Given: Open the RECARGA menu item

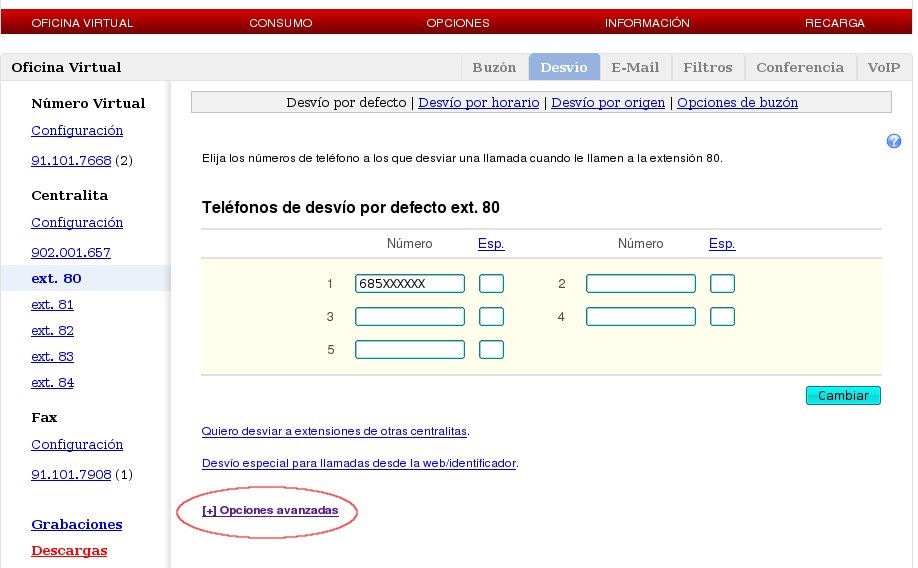Looking at the screenshot, I should coord(835,23).
